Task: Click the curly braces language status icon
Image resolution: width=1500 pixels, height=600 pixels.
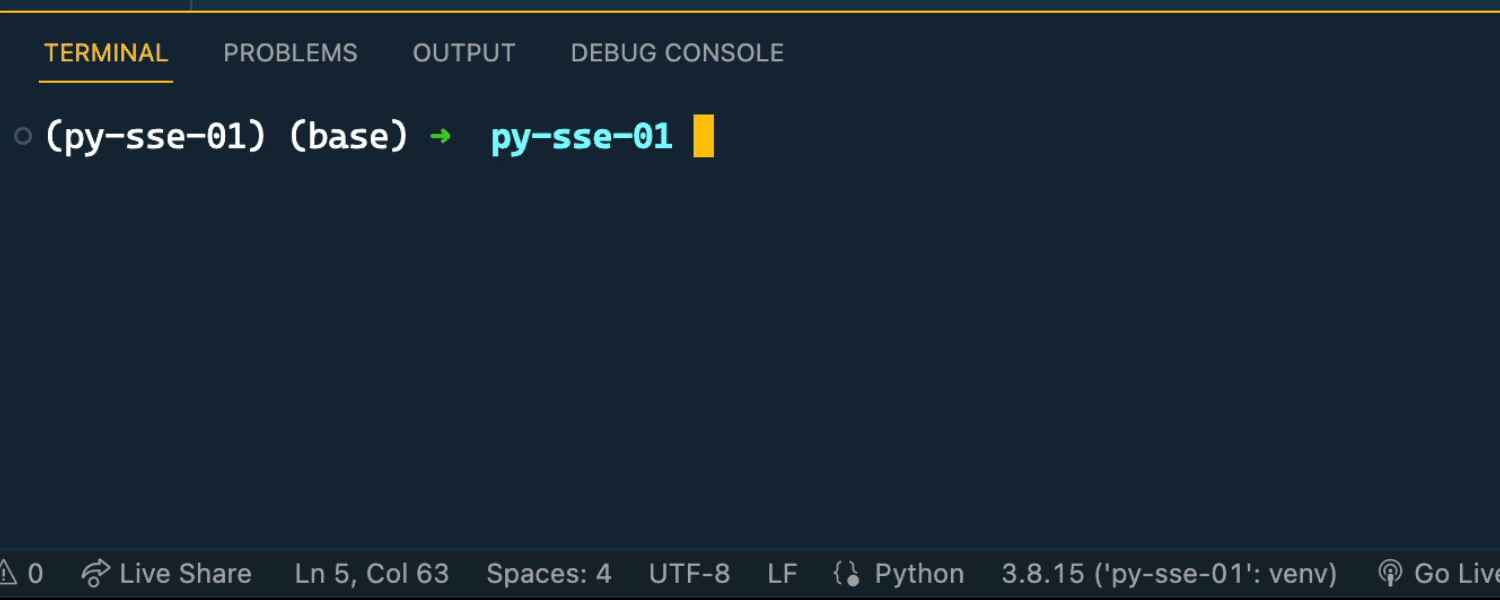Action: (846, 574)
